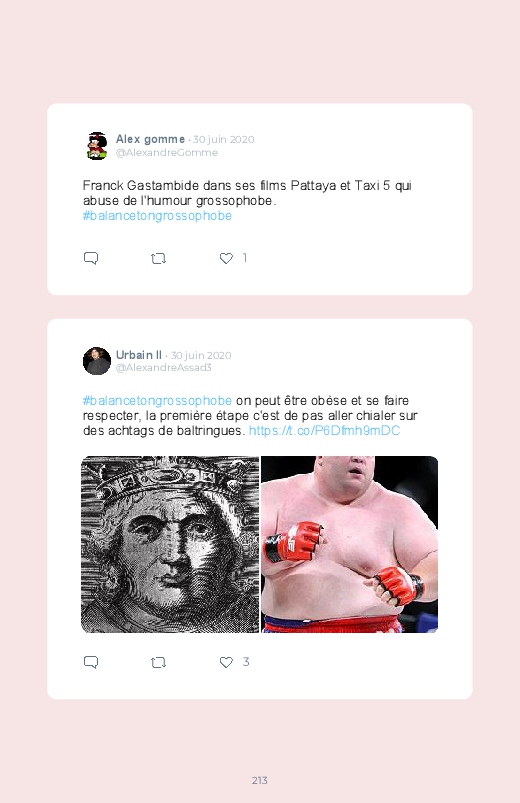Viewport: 520px width, 803px height.
Task: Open the #balancetongrossophobe hashtag in Urbain II's tweet
Action: coord(157,400)
